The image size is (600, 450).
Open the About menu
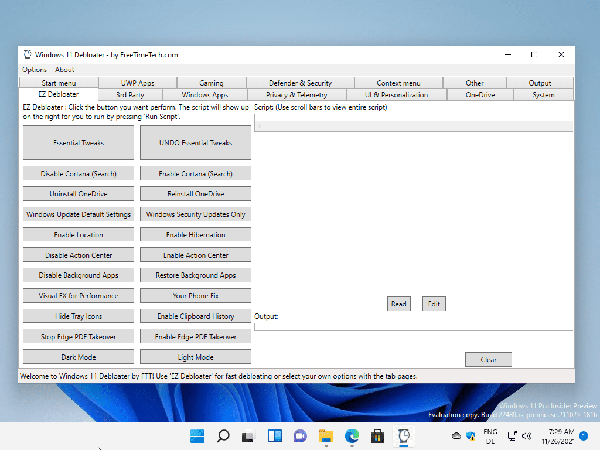pos(64,70)
